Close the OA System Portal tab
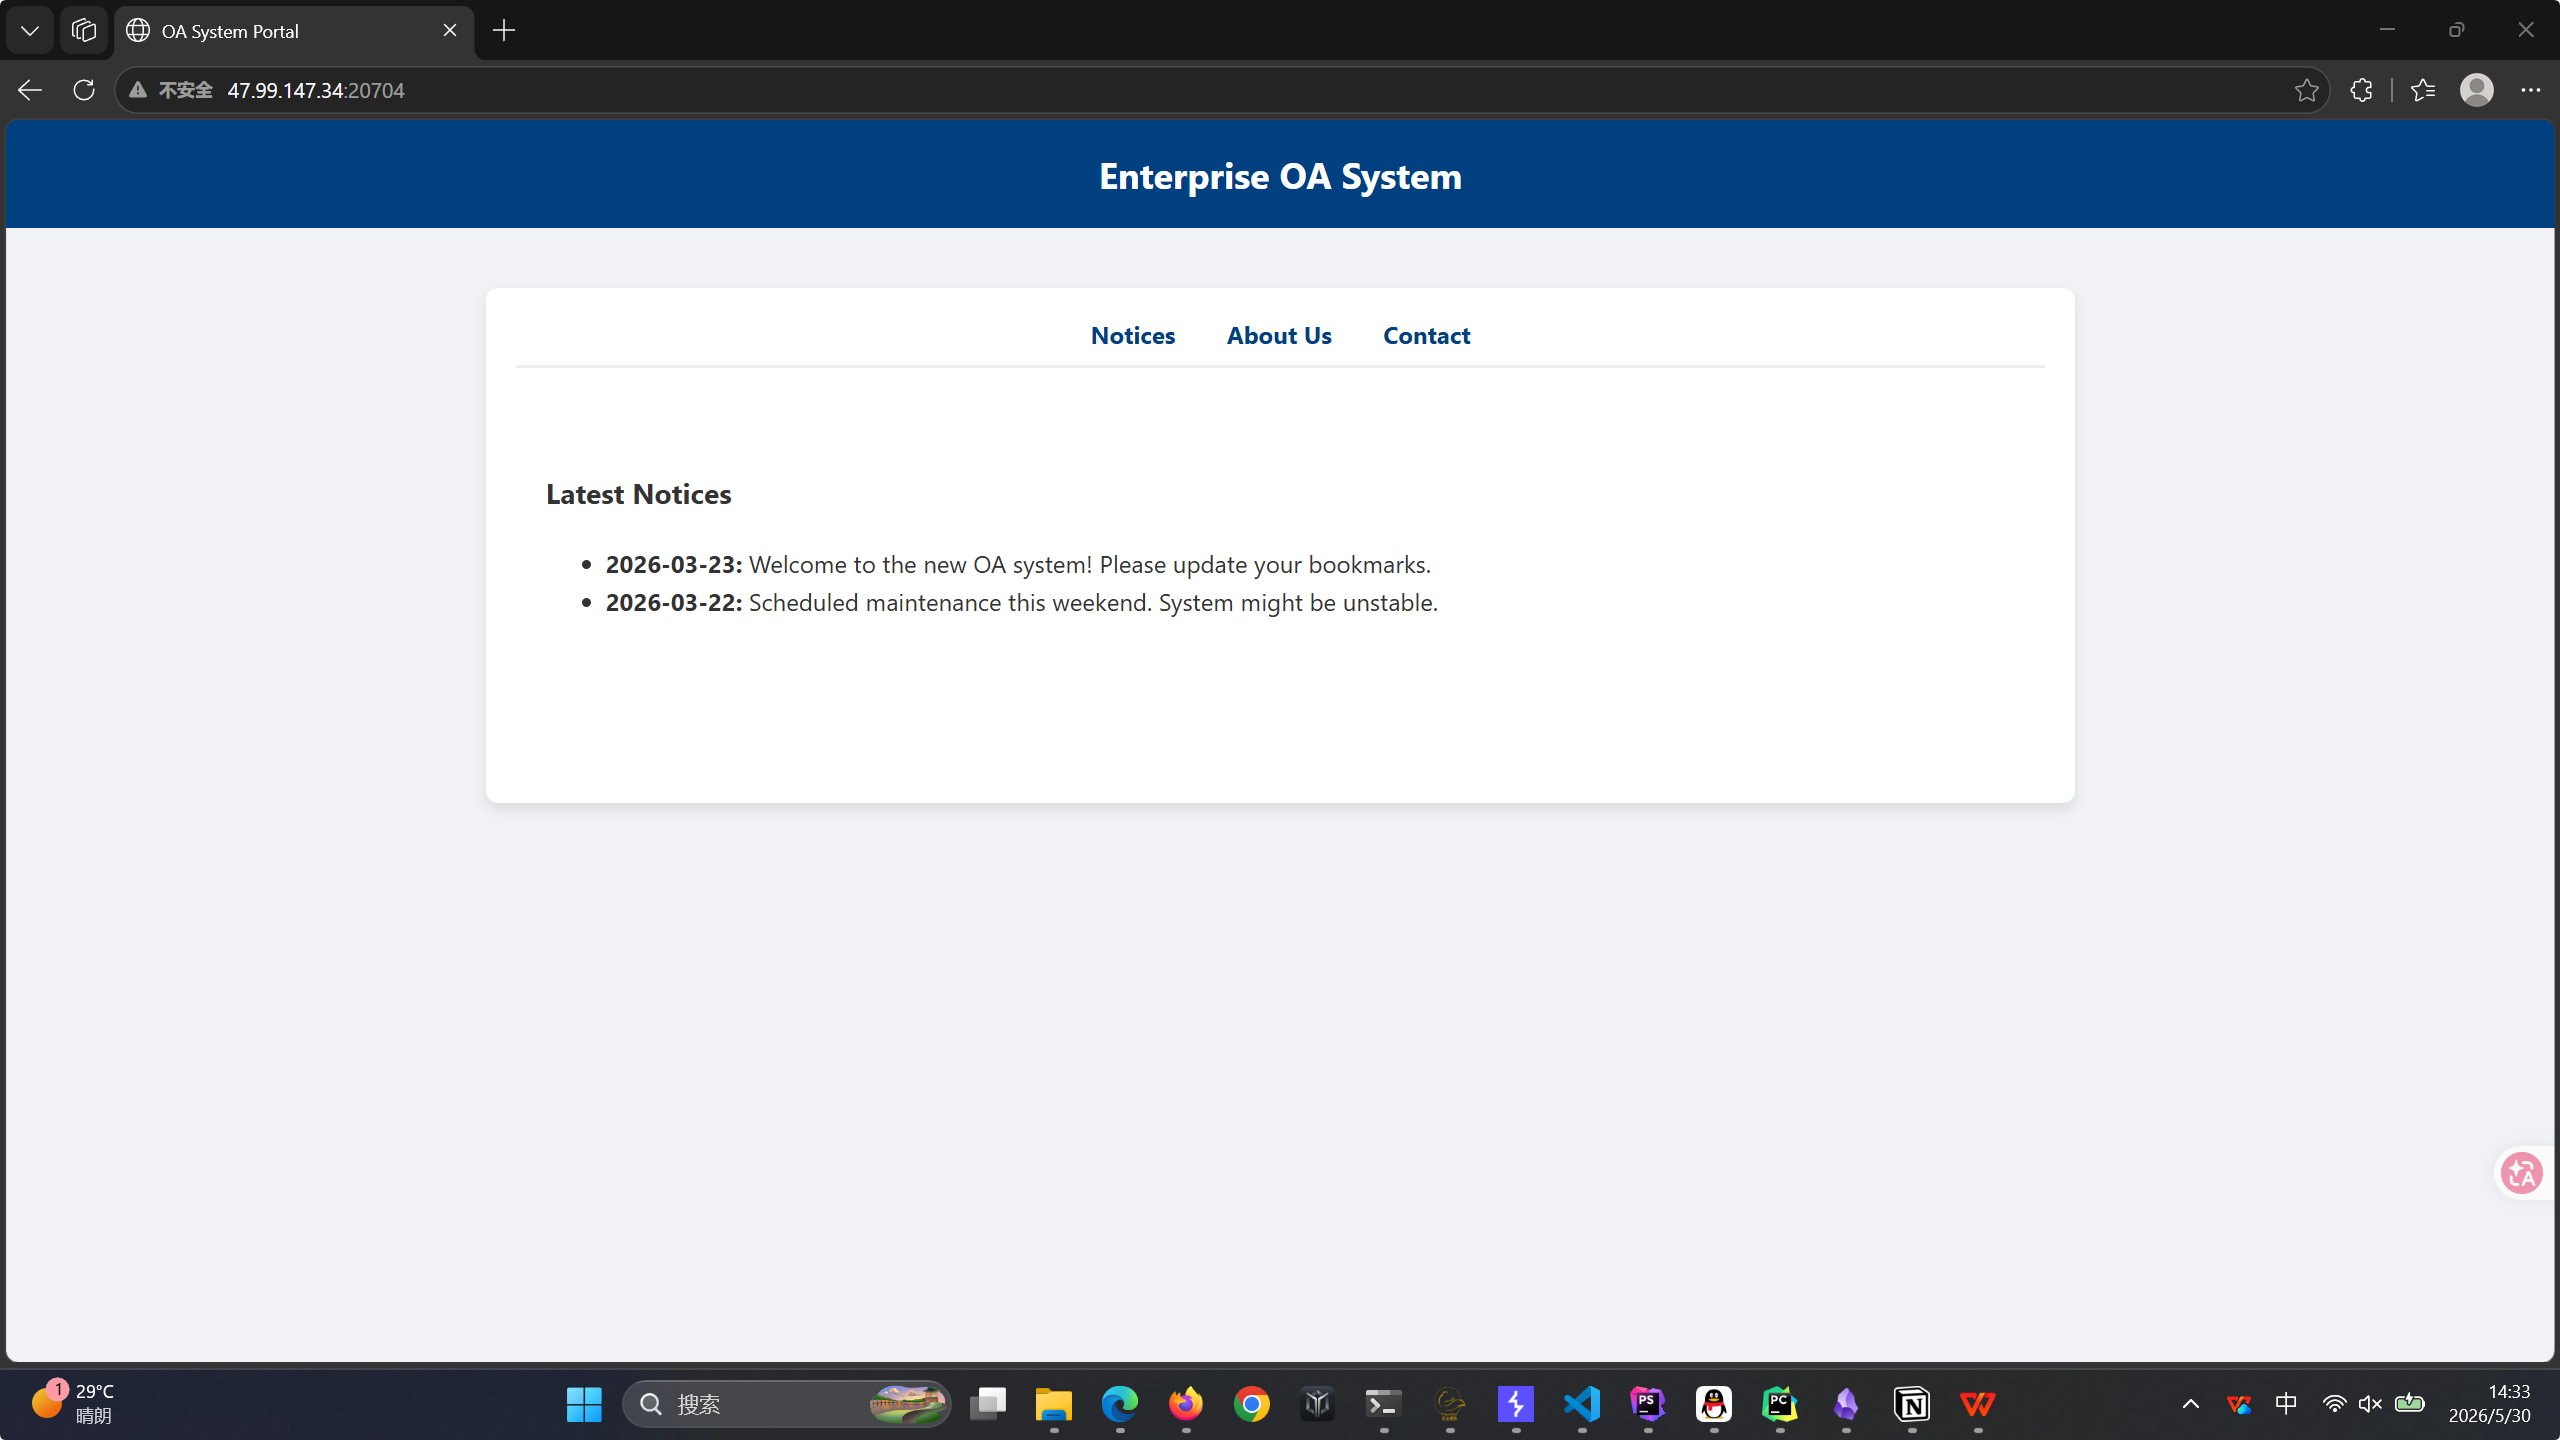Image resolution: width=2560 pixels, height=1440 pixels. tap(450, 30)
